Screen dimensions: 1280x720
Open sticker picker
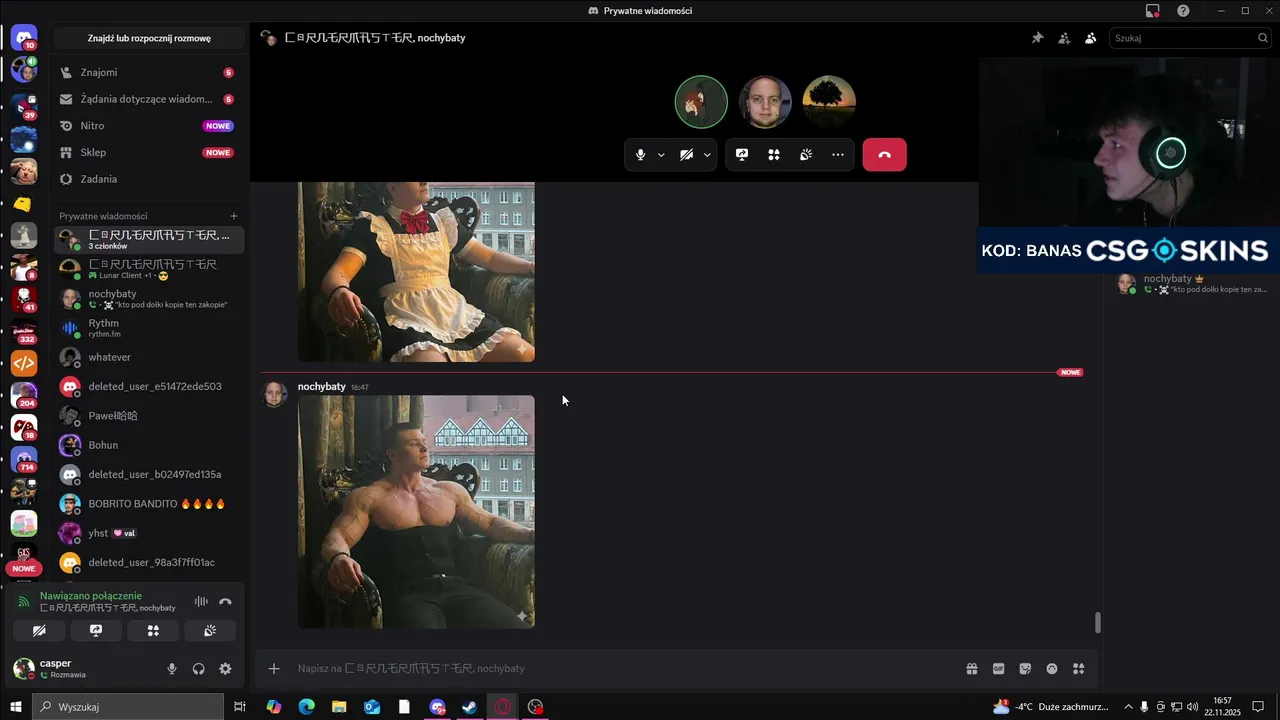click(1025, 669)
